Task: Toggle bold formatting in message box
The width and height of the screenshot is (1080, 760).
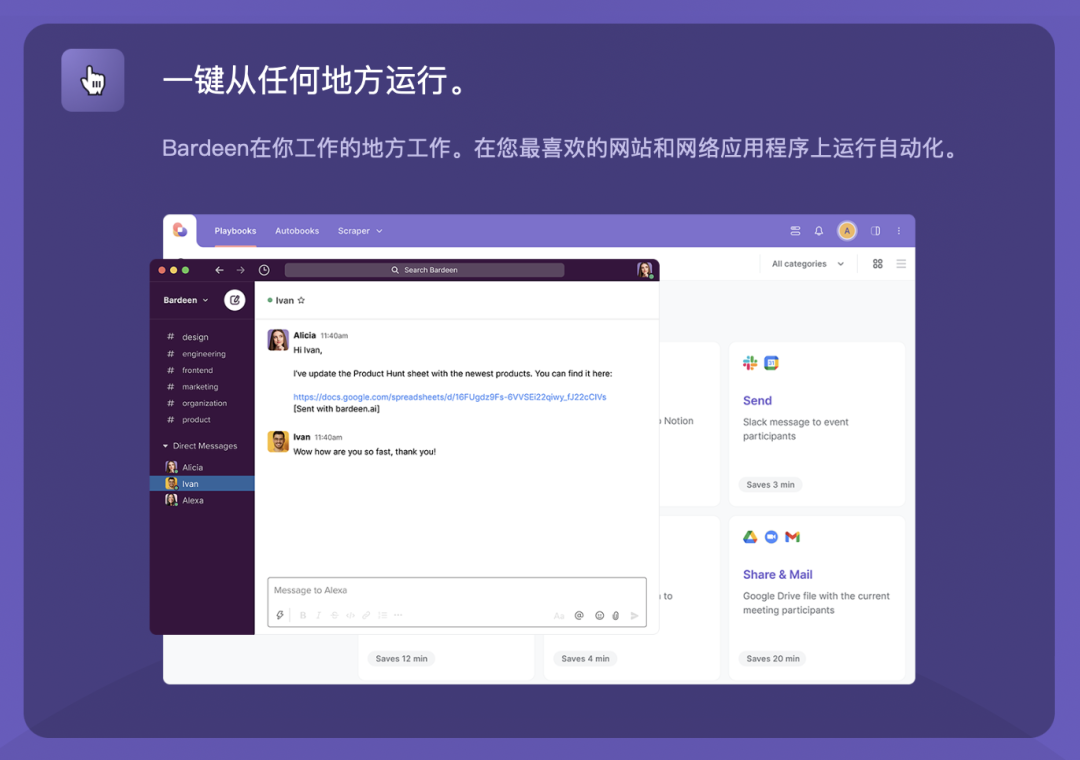Action: coord(303,615)
